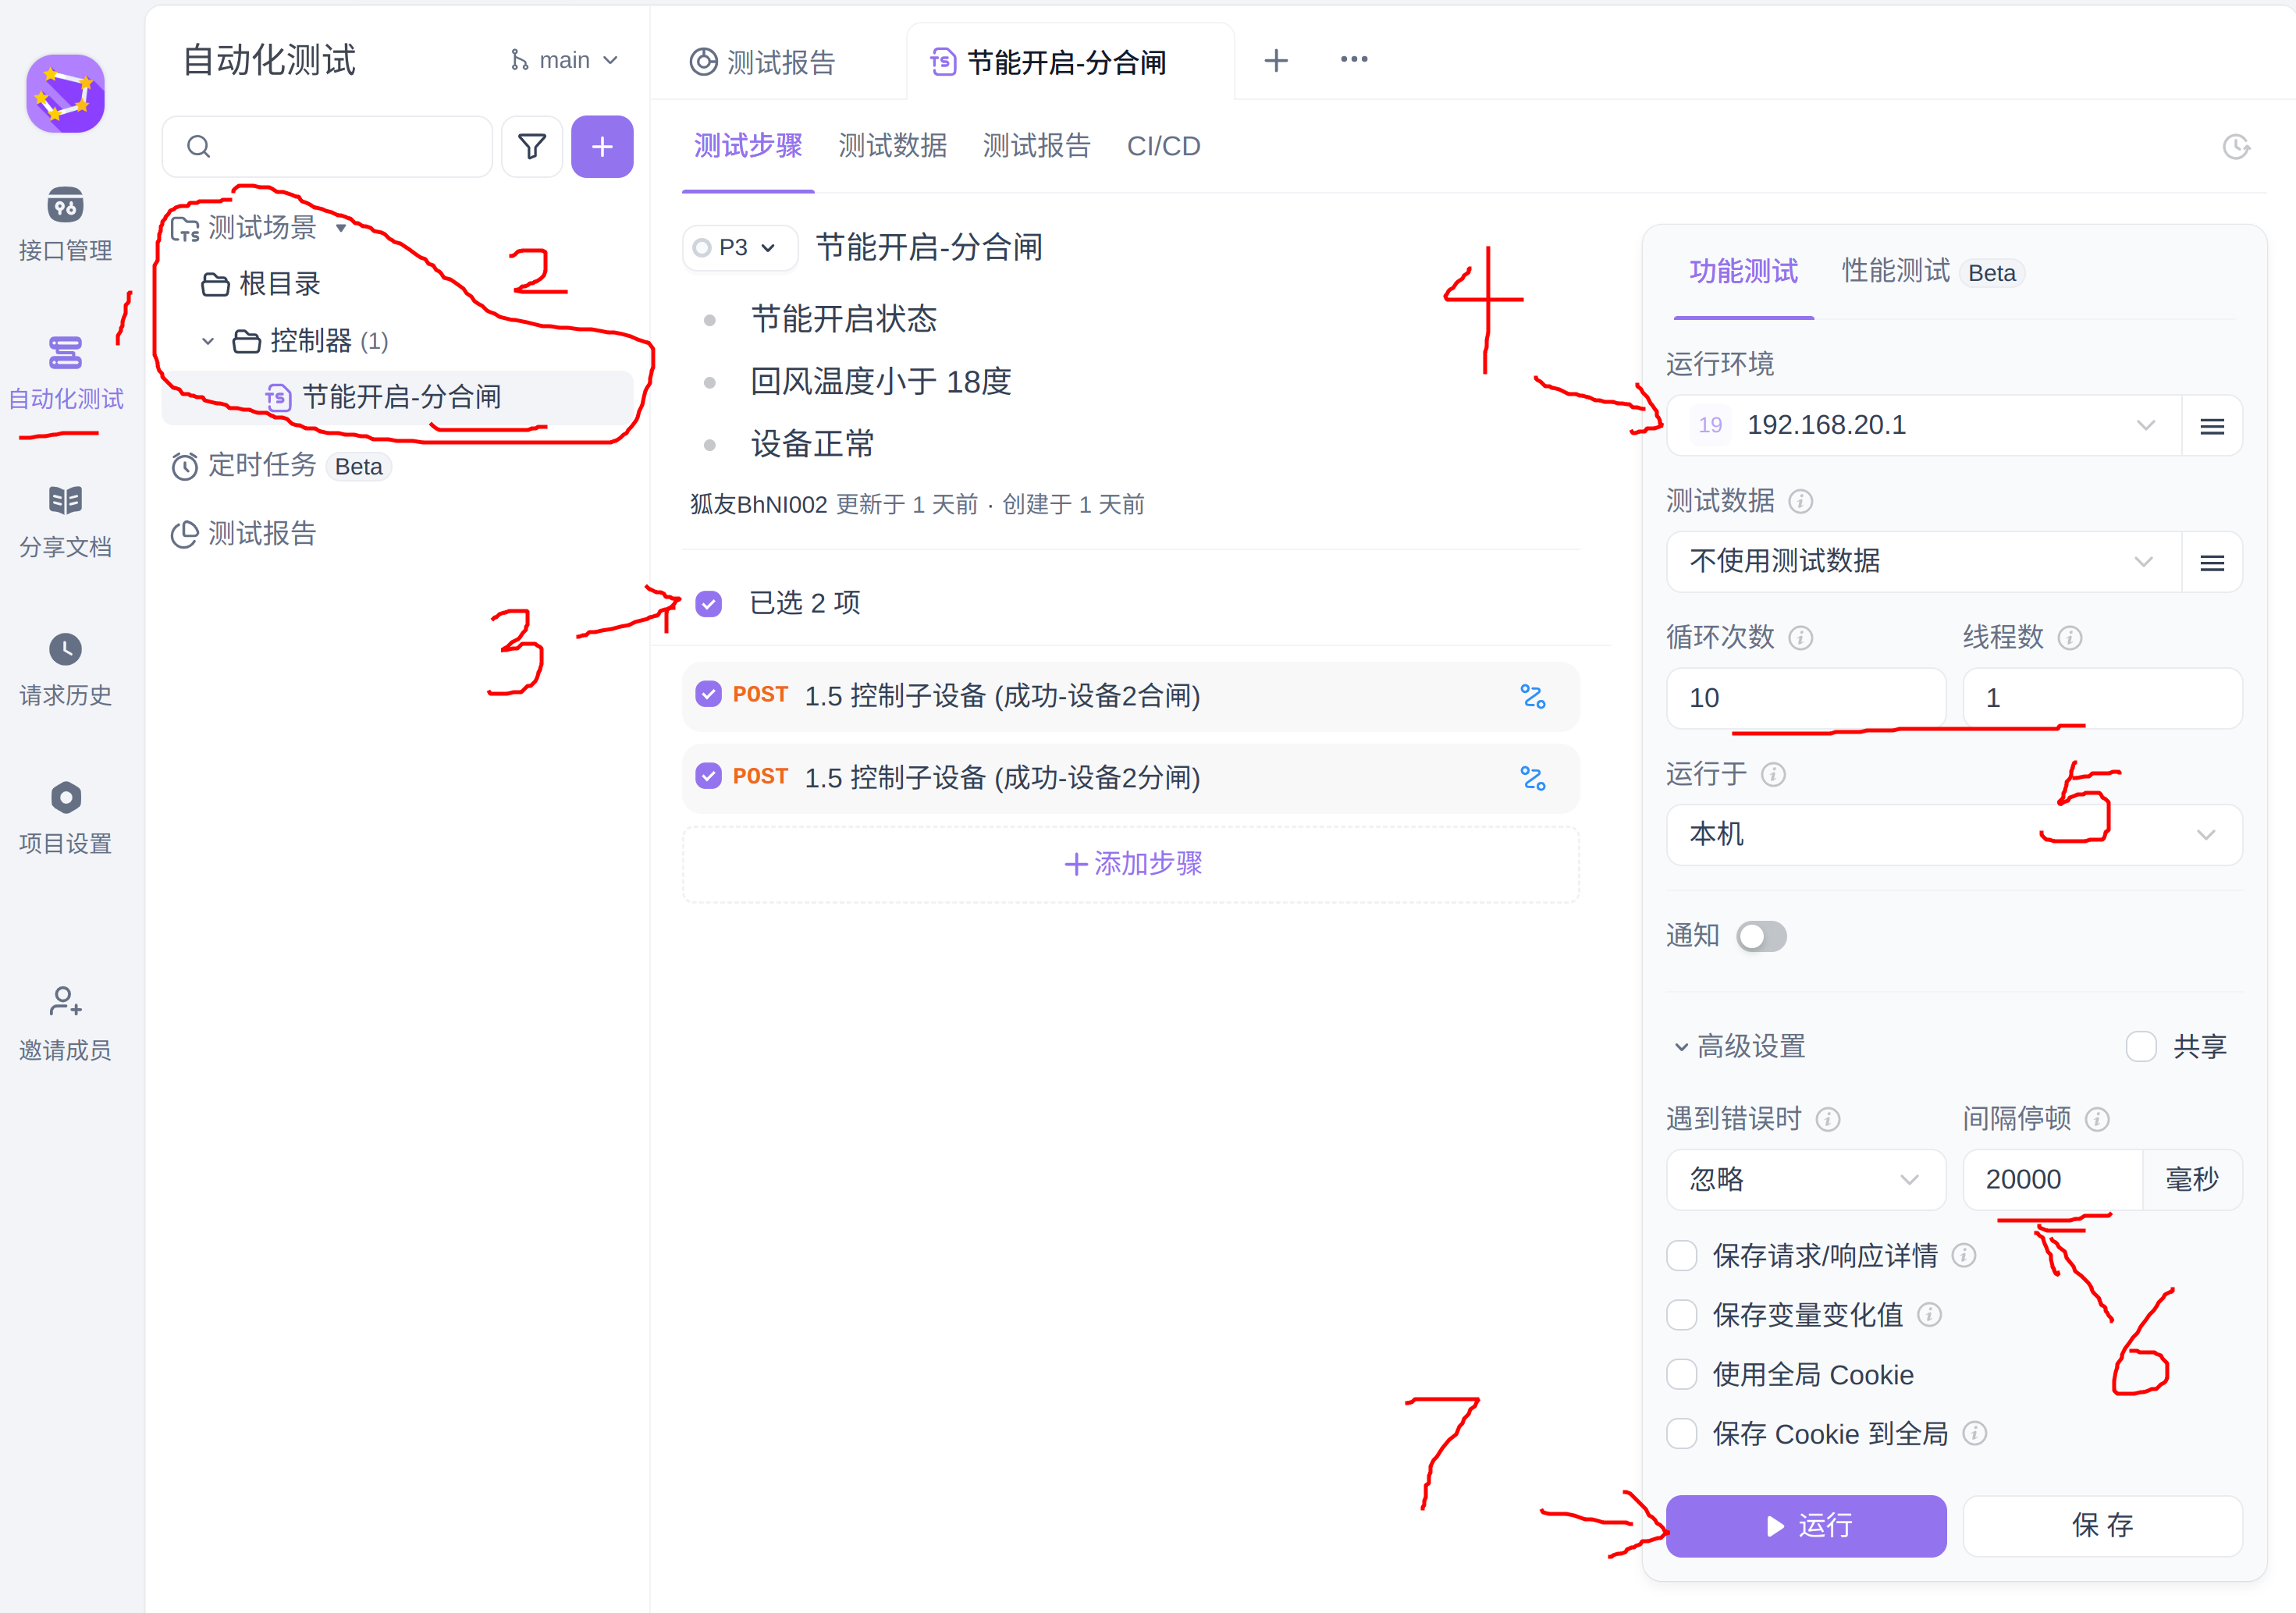Image resolution: width=2296 pixels, height=1613 pixels.
Task: Click the 运行 button
Action: click(1806, 1525)
